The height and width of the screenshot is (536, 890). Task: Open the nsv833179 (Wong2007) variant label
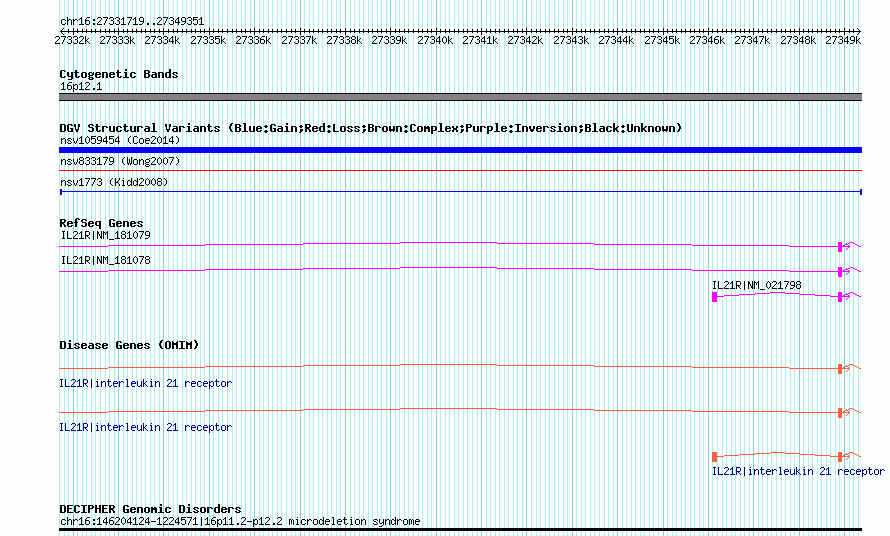tap(120, 161)
